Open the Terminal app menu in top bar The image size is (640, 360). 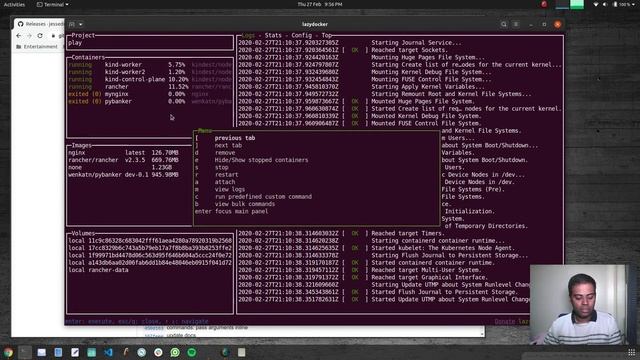(53, 4)
